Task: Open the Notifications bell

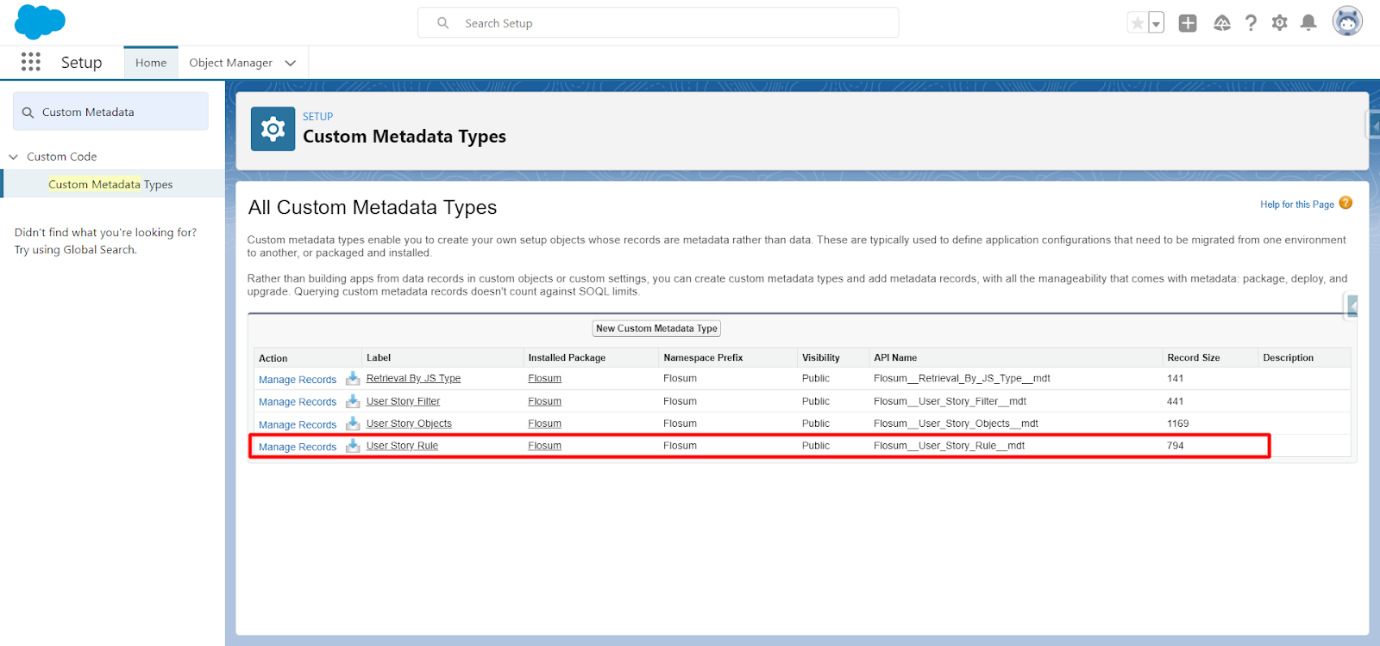Action: click(1308, 23)
